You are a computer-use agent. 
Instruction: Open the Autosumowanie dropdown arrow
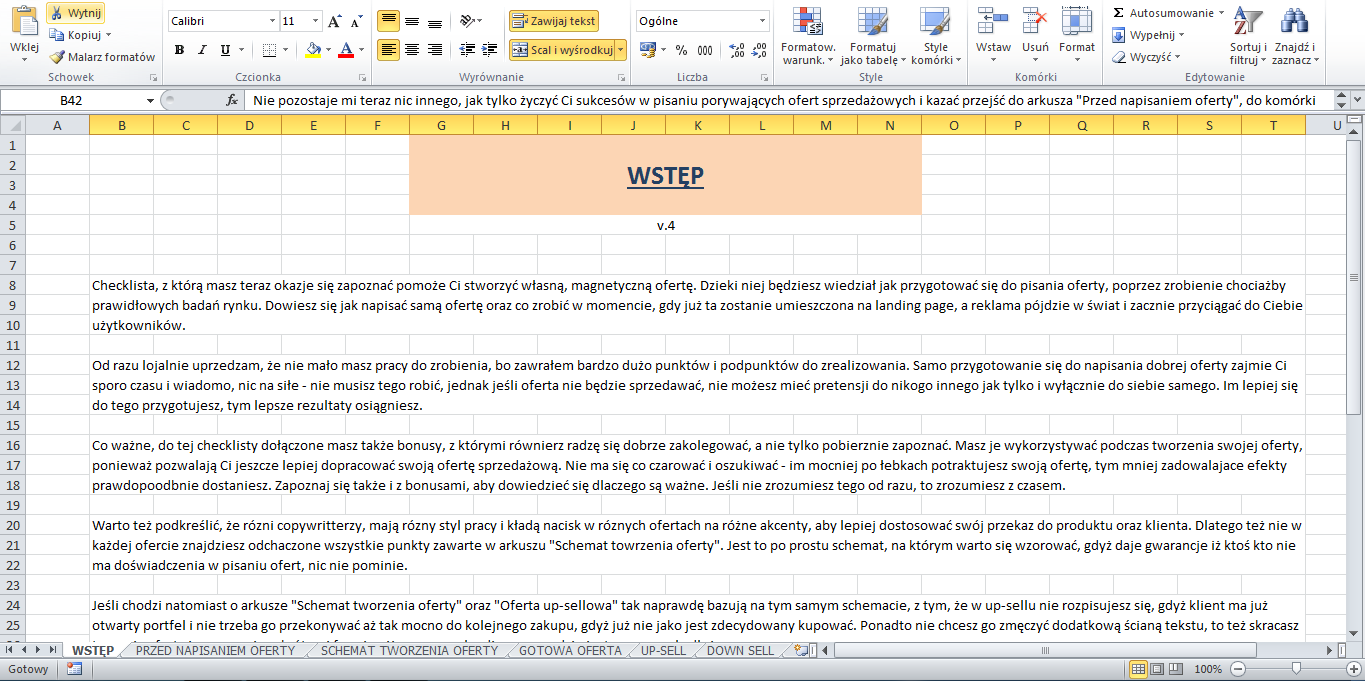(1222, 13)
